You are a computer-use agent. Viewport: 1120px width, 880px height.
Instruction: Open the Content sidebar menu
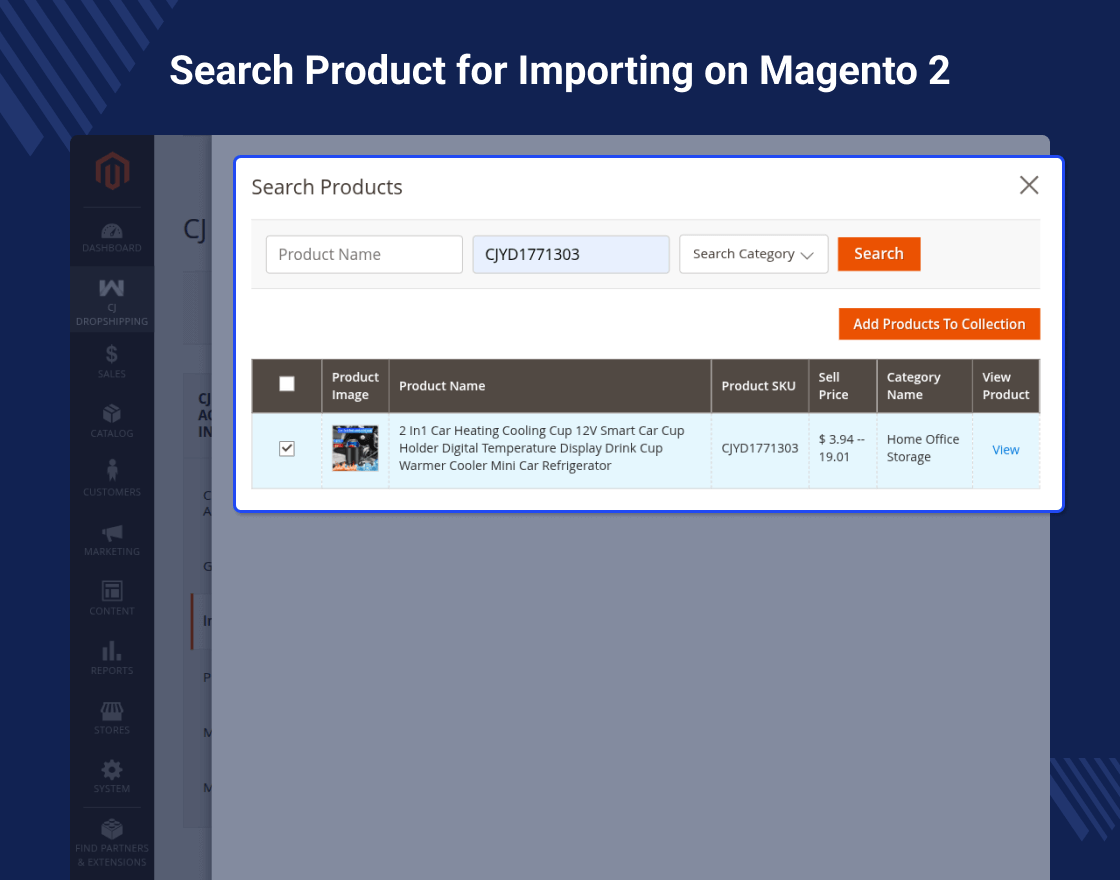112,598
